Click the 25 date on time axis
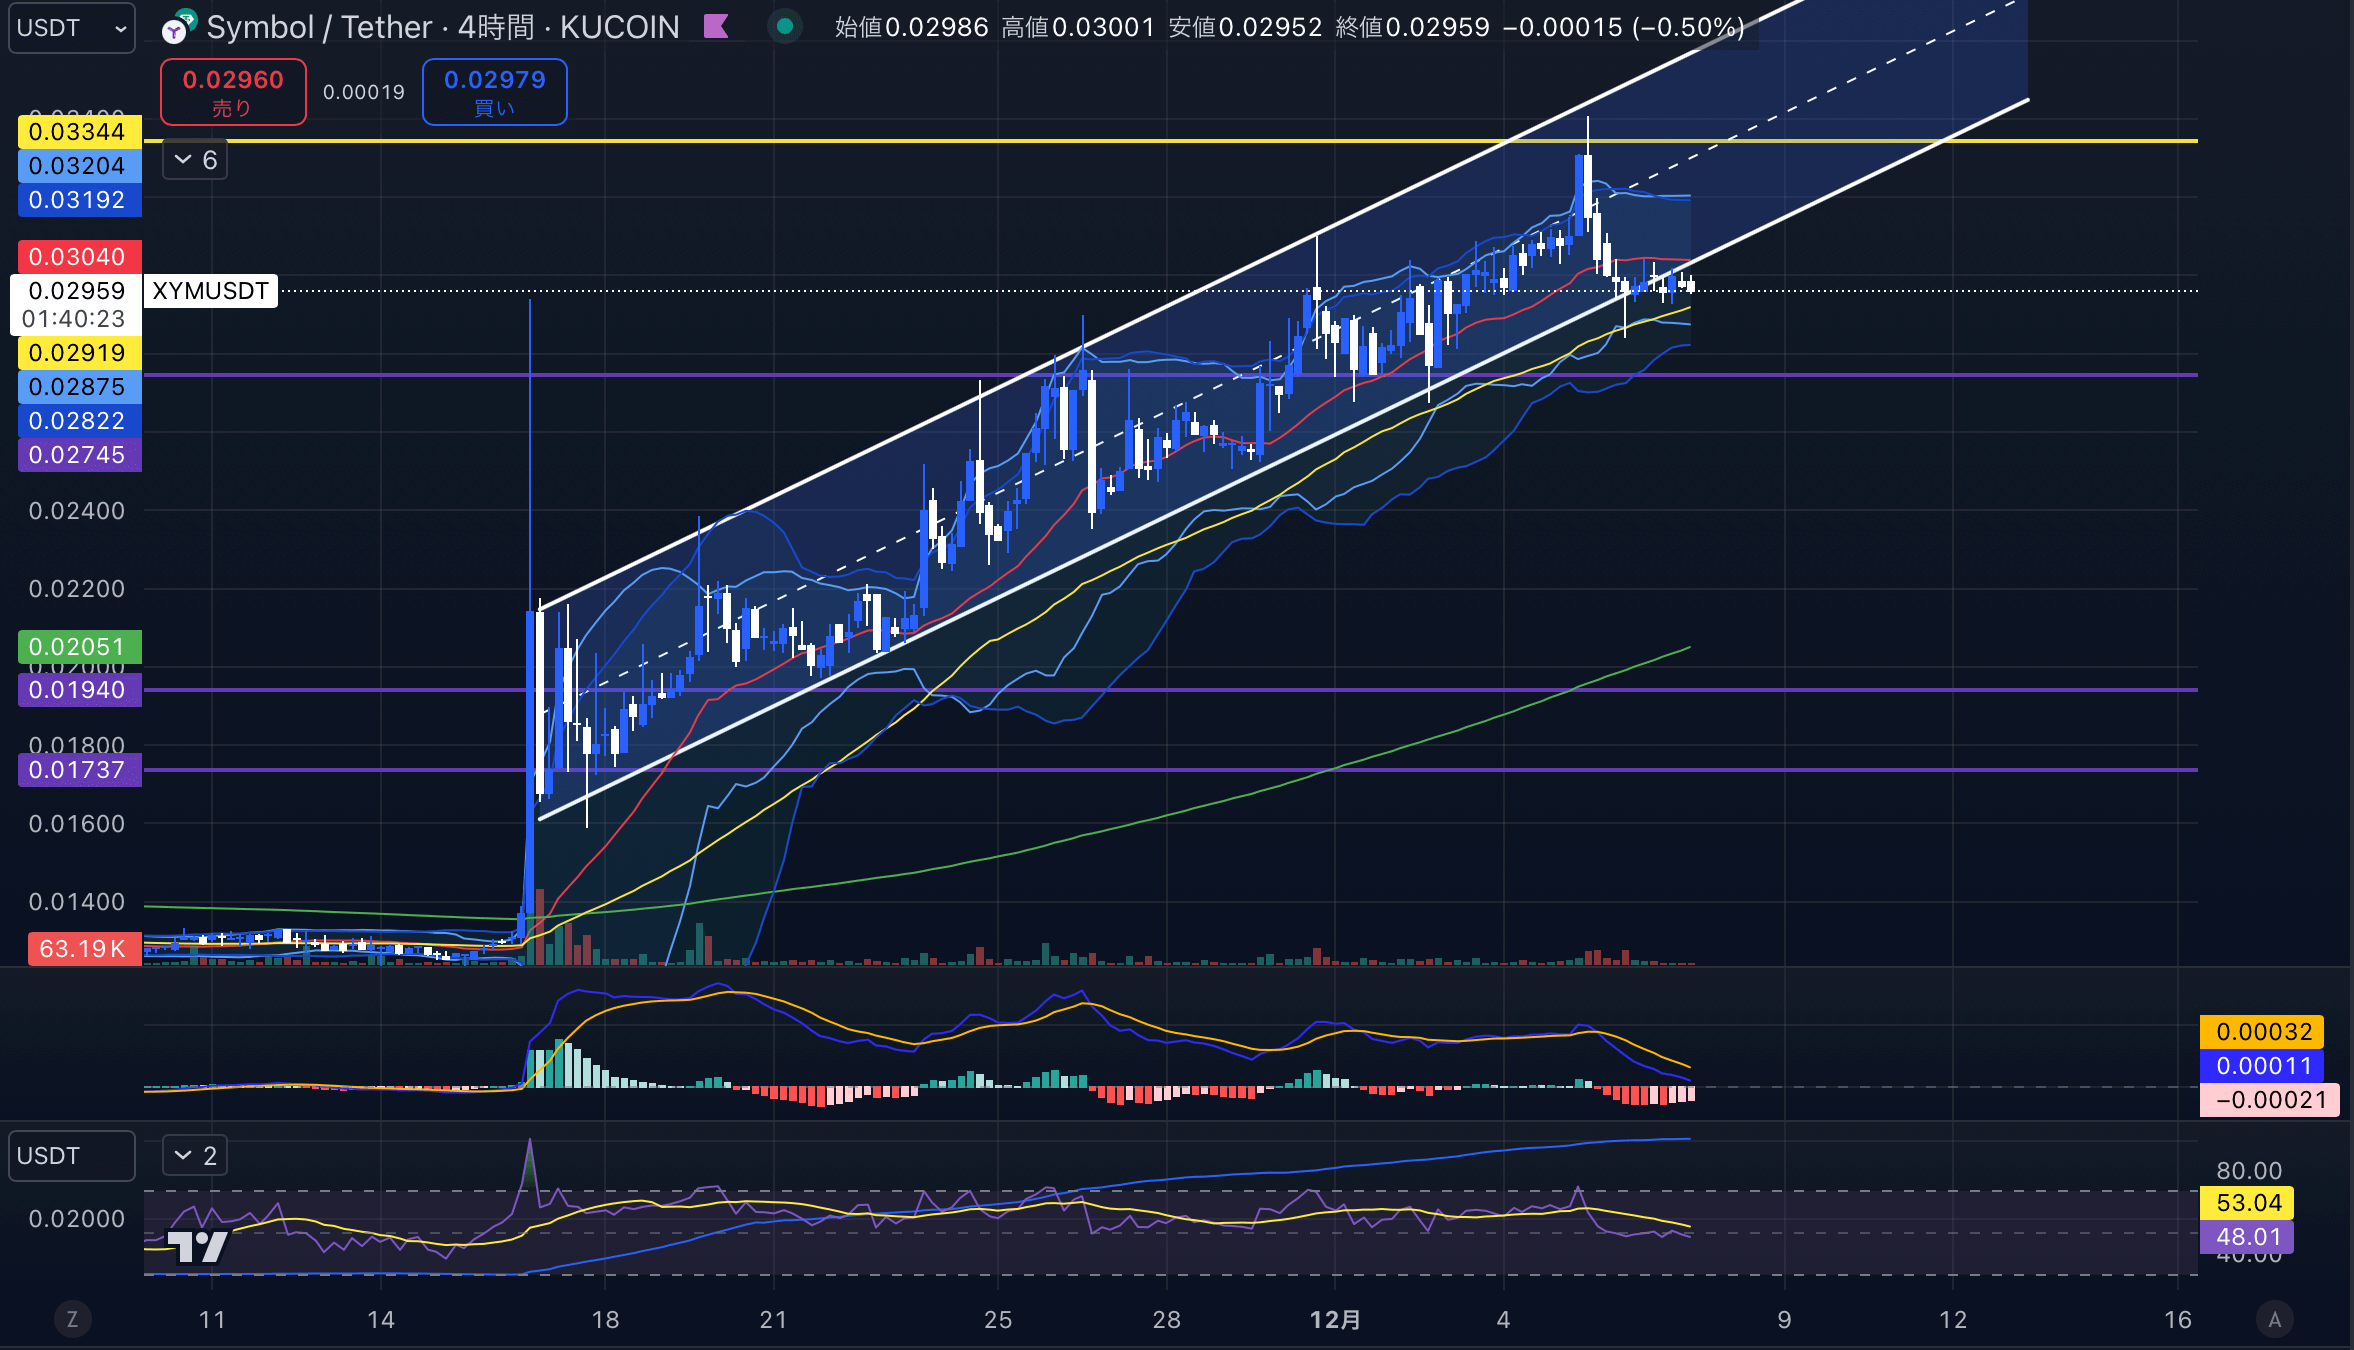 point(998,1320)
